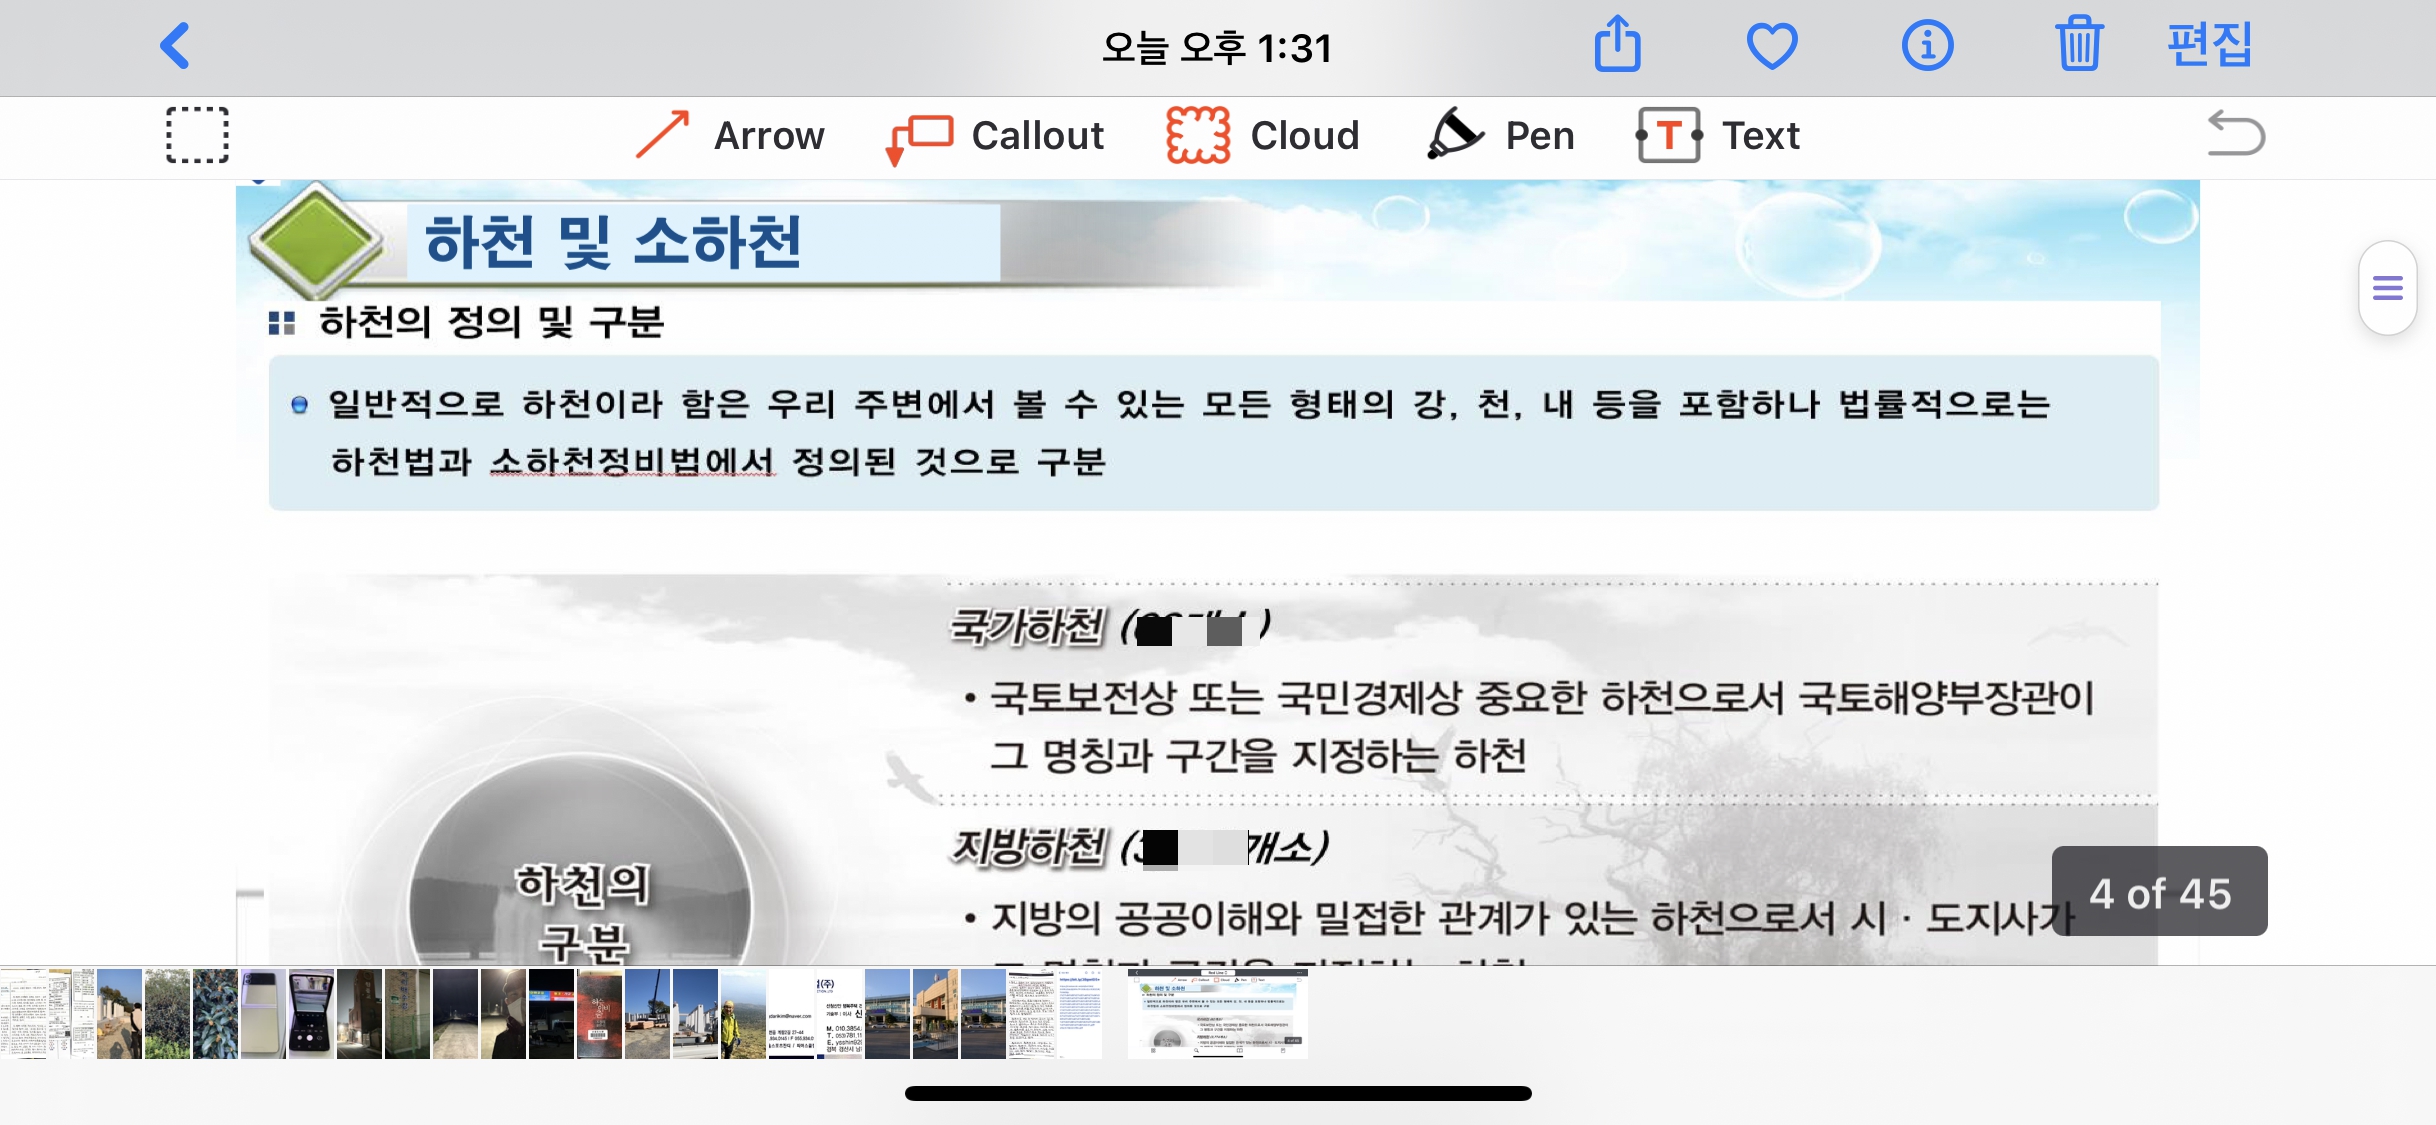Open the share sheet icon
Image resolution: width=2436 pixels, height=1125 pixels.
pos(1617,45)
